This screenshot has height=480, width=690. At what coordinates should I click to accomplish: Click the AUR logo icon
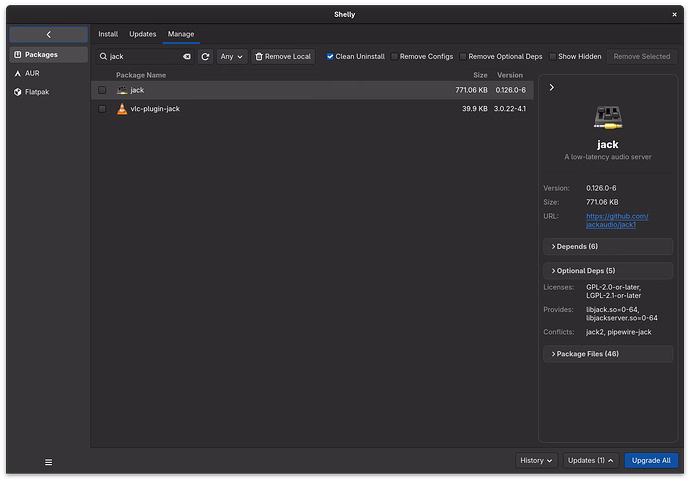pos(18,73)
